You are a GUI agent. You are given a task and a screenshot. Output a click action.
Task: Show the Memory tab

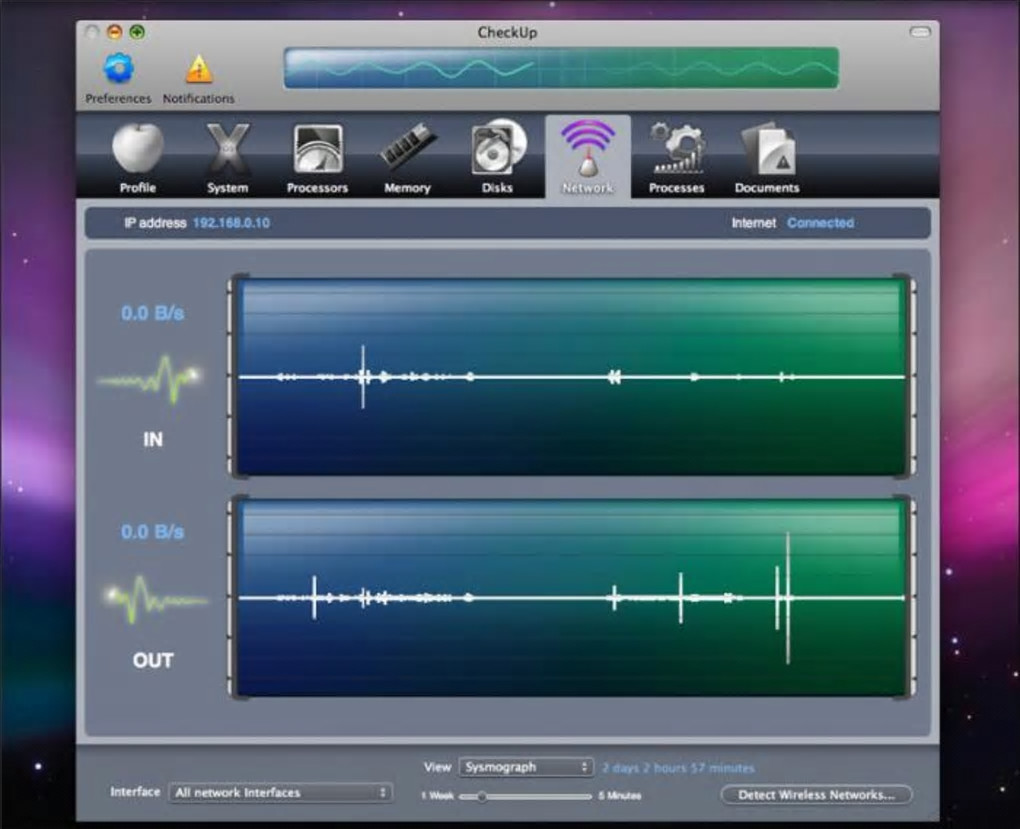(407, 156)
